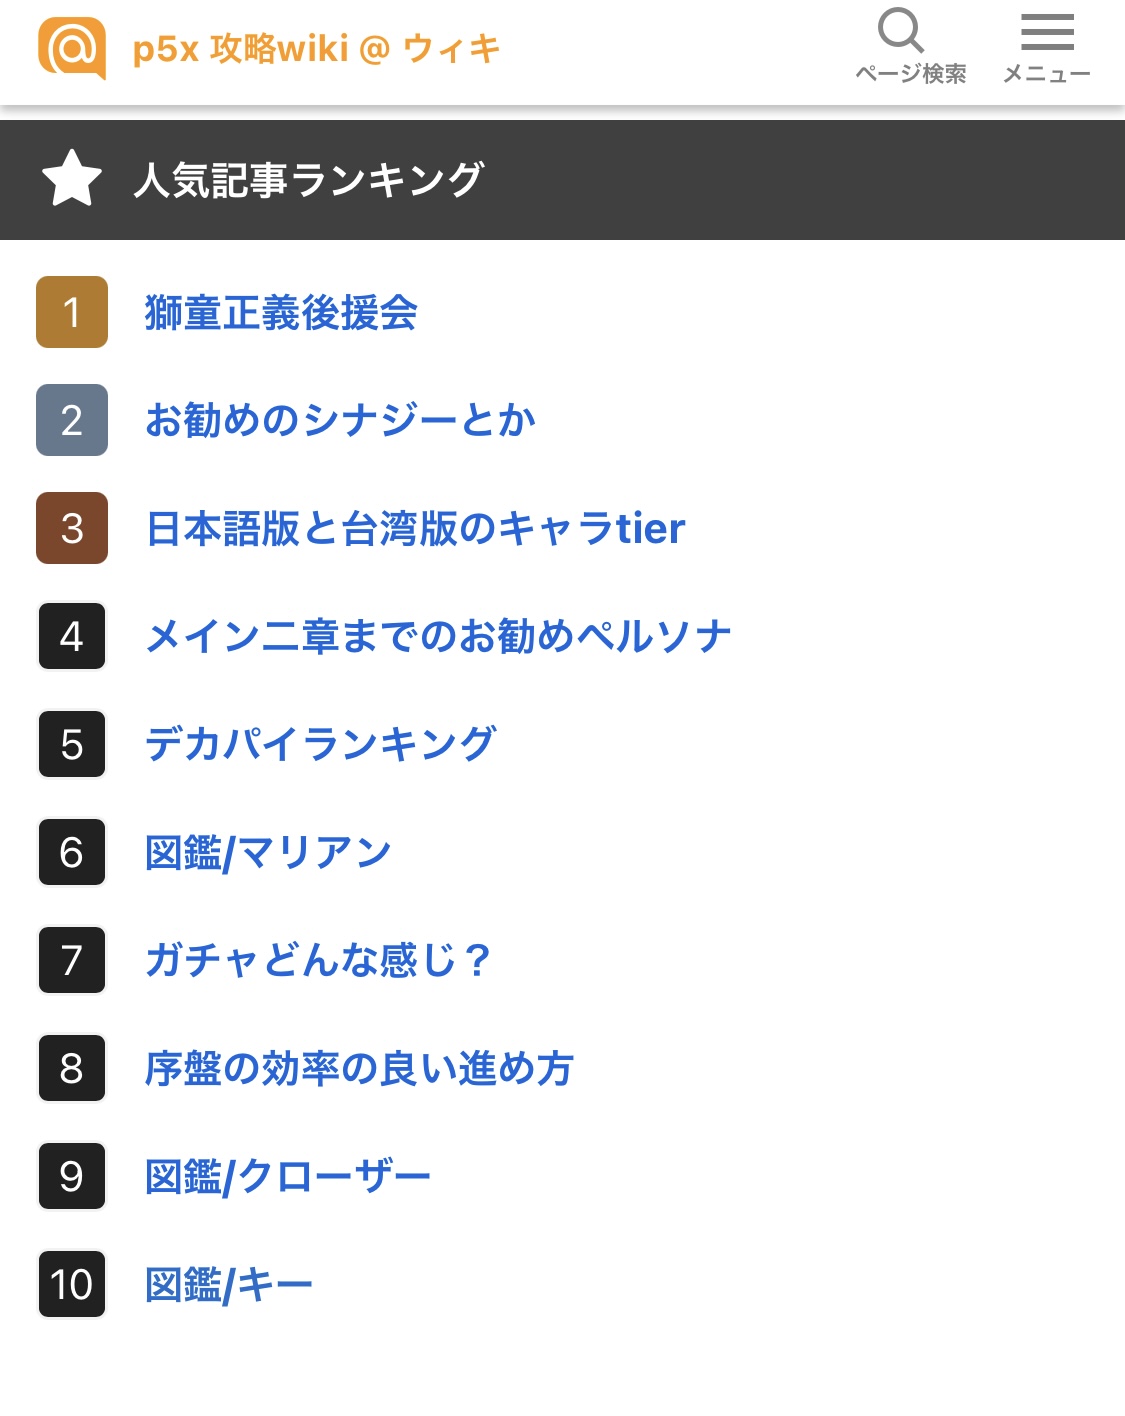Open article 獅童正義後援会

[281, 313]
